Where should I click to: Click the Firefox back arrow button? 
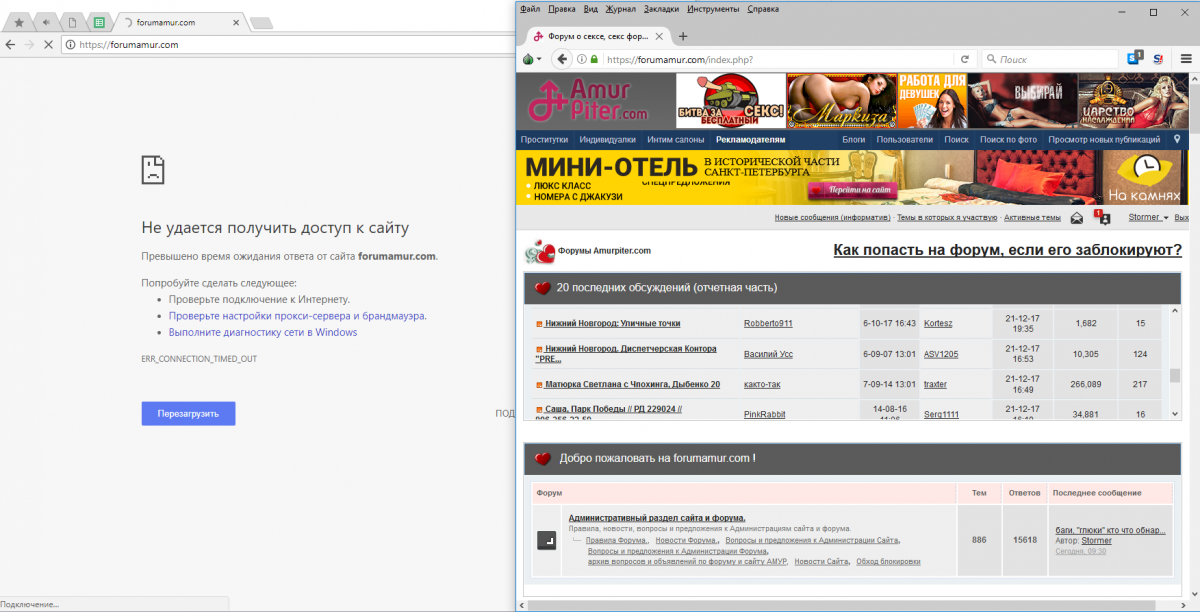point(562,59)
